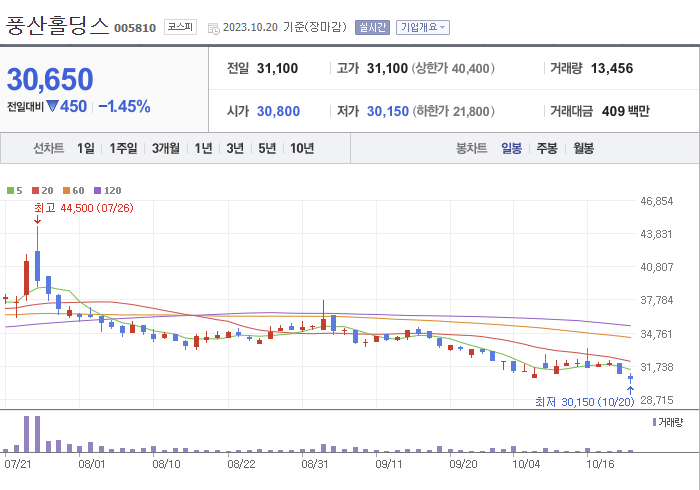Click the red 20-day moving average swatch
This screenshot has width=700, height=490.
(36, 191)
